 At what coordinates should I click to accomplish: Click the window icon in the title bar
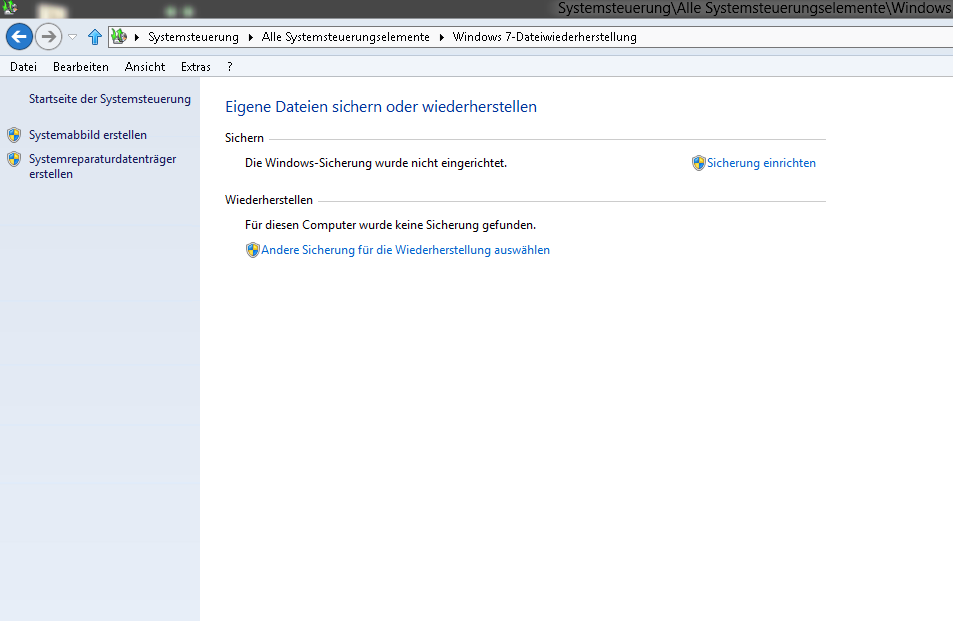[10, 8]
